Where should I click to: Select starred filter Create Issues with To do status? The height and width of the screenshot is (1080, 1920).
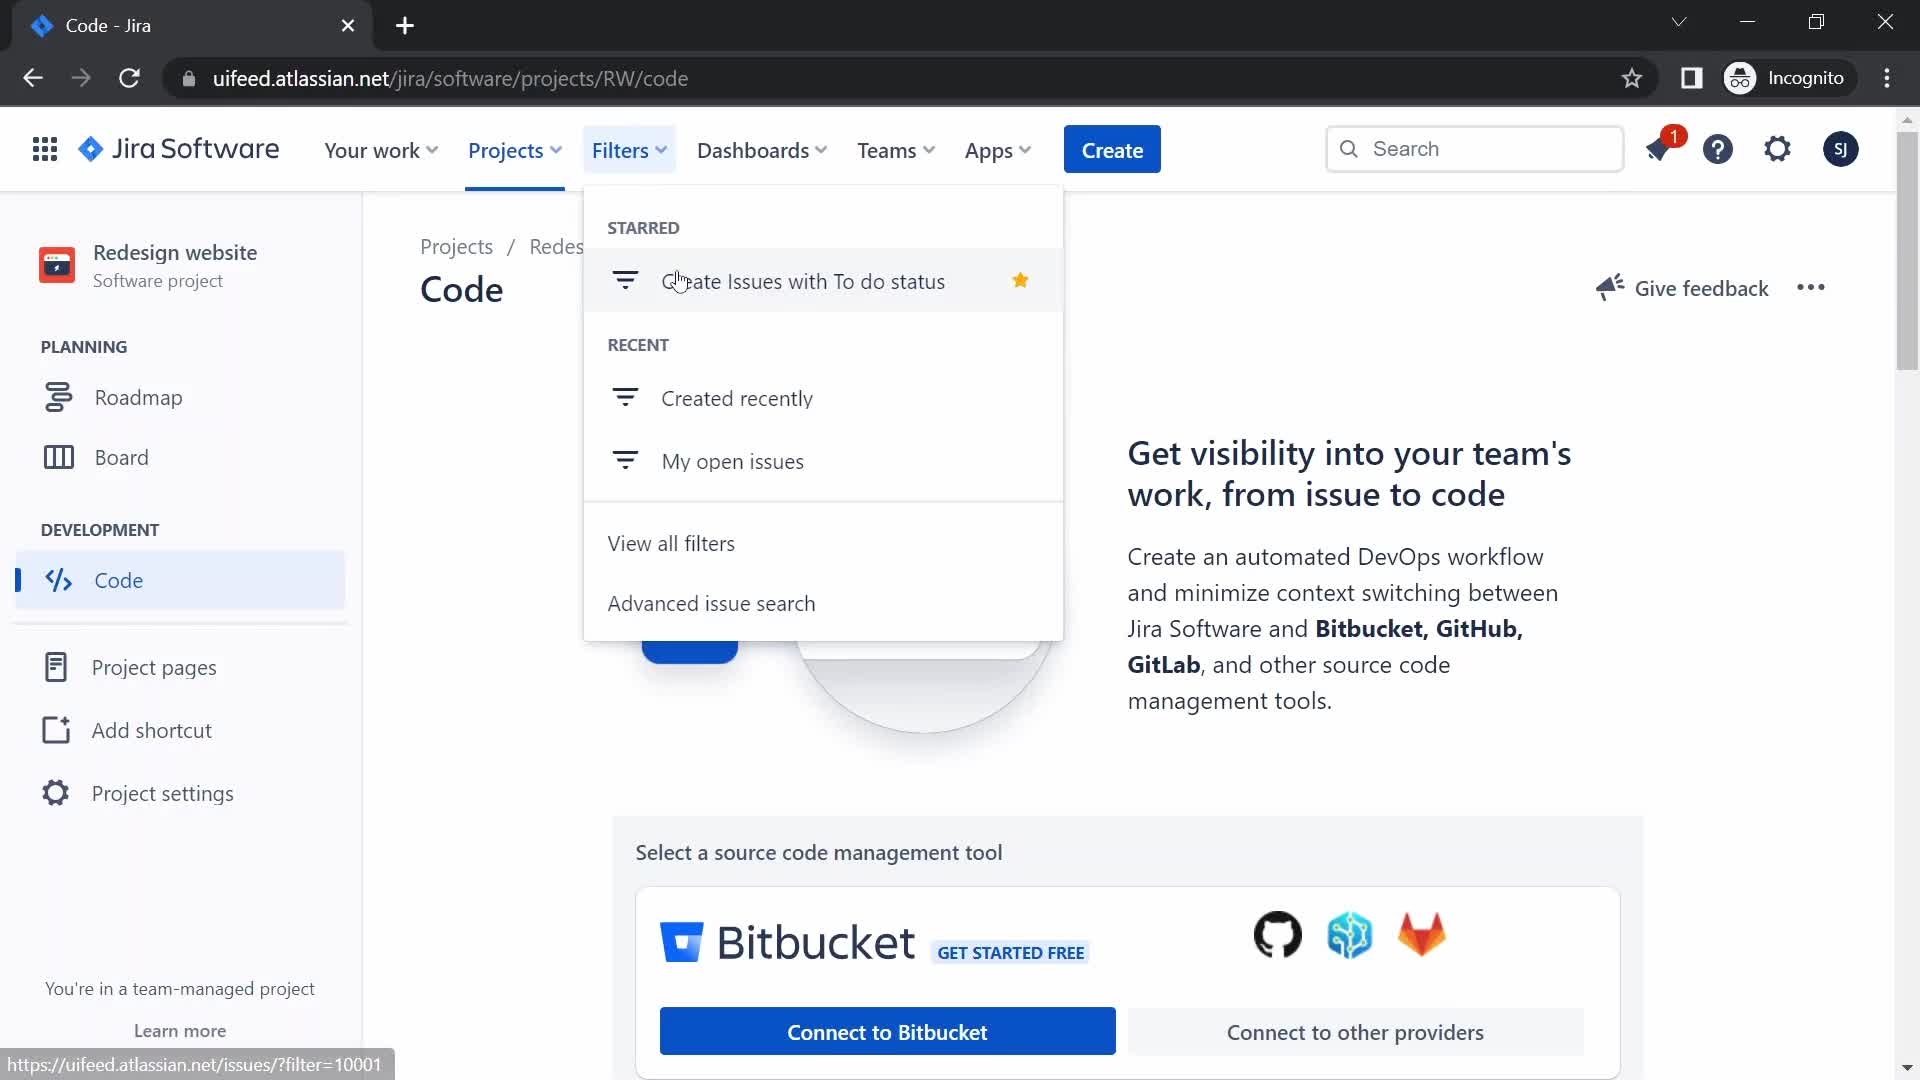click(x=802, y=280)
